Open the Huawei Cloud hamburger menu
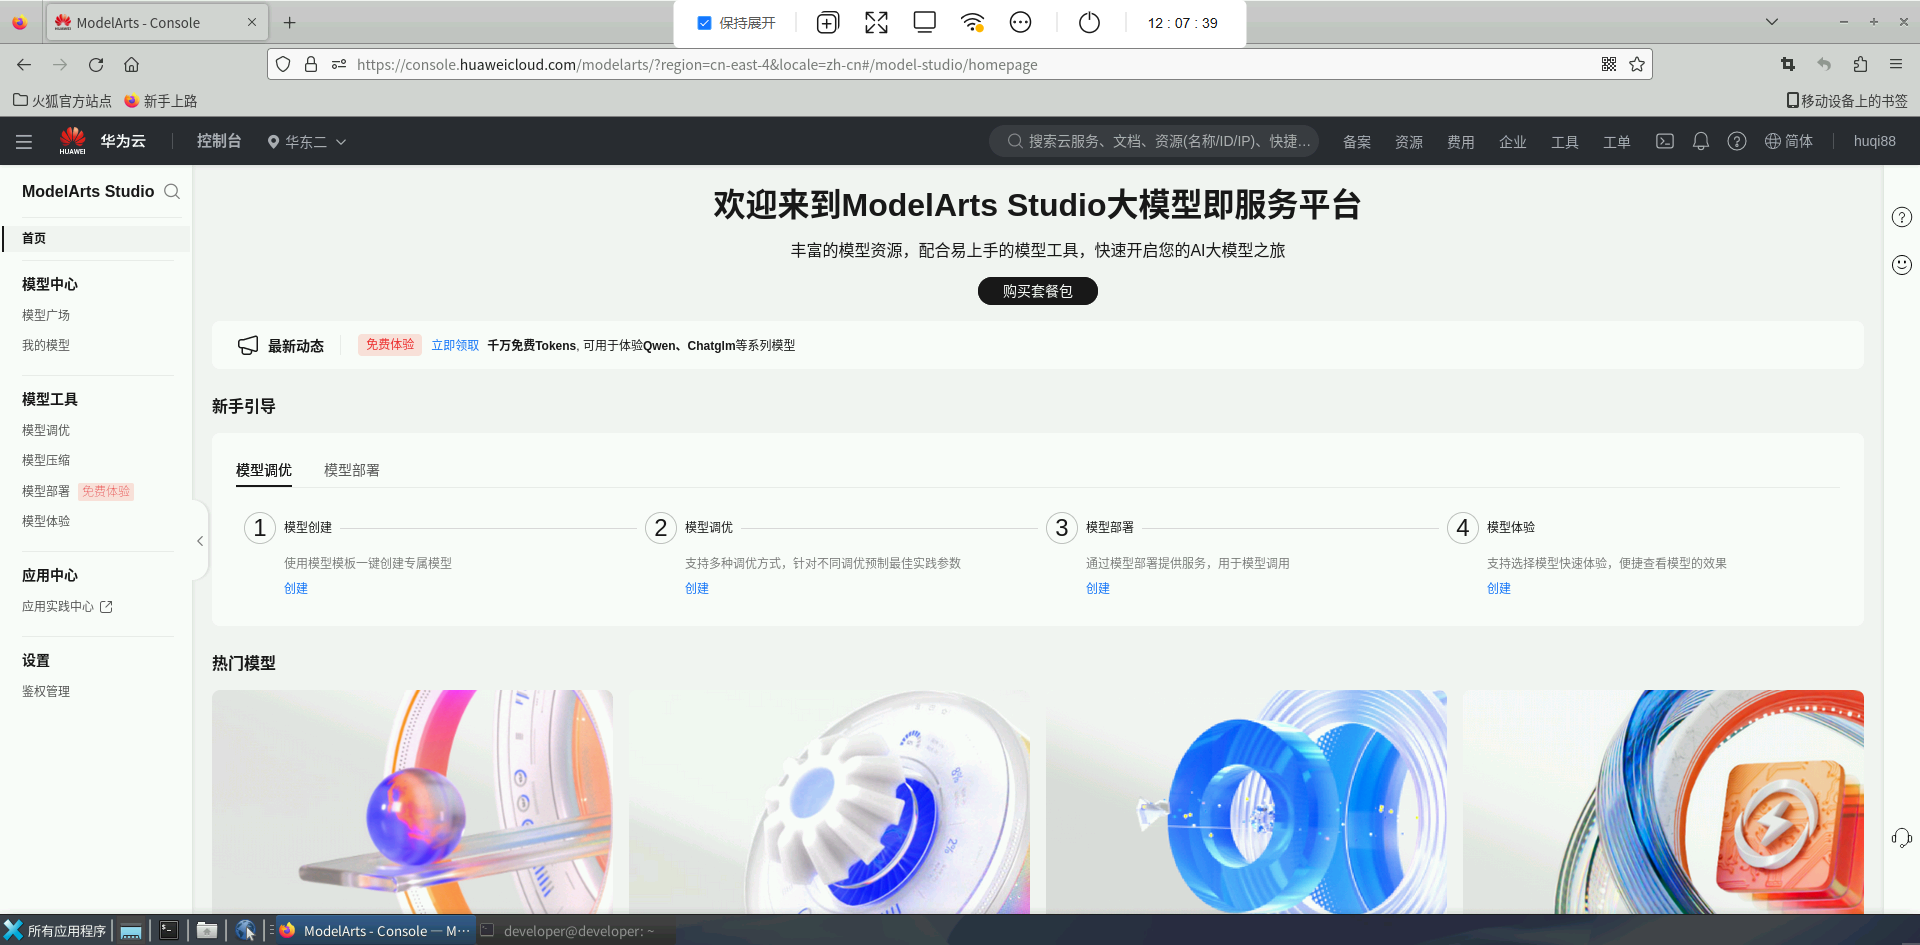 pyautogui.click(x=24, y=142)
